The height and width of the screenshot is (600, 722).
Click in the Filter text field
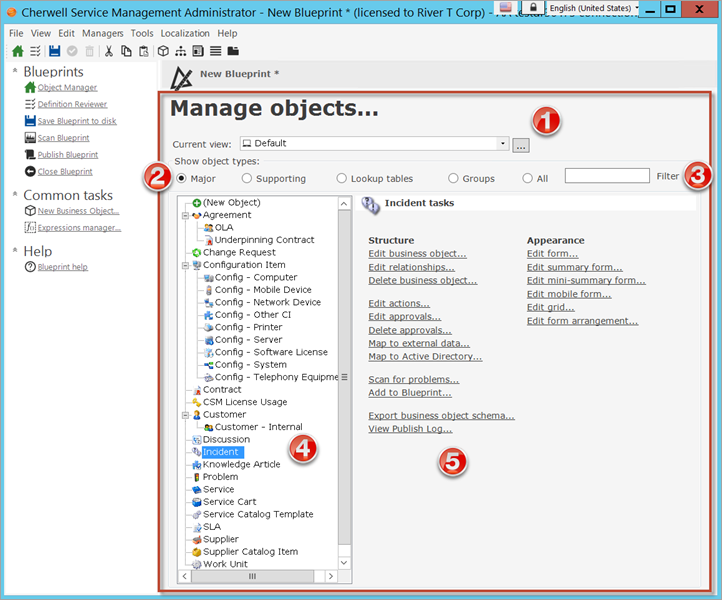coord(607,175)
